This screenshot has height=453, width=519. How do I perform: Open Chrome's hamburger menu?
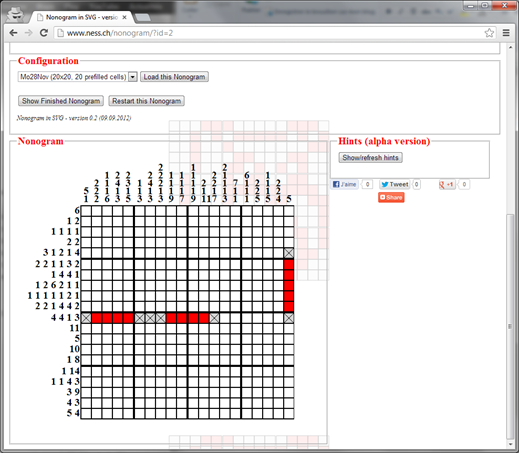pyautogui.click(x=506, y=33)
